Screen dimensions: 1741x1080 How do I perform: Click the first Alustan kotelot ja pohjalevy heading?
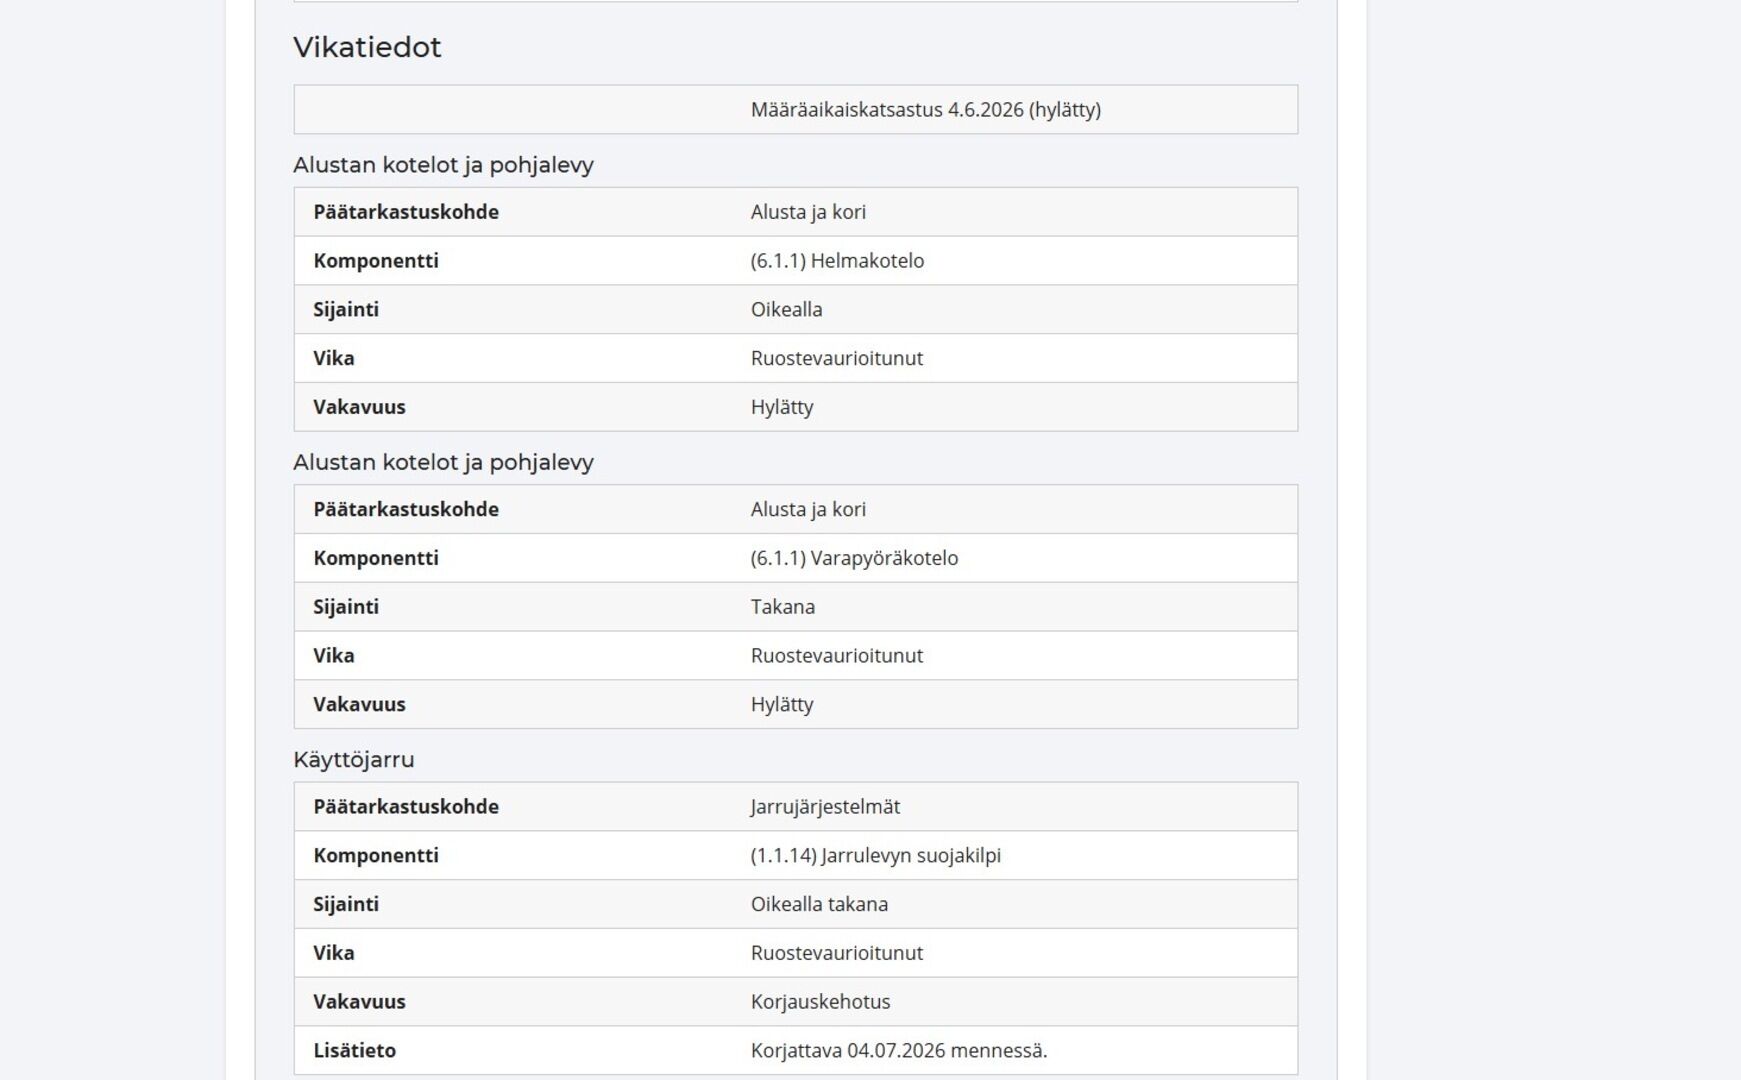pos(443,165)
